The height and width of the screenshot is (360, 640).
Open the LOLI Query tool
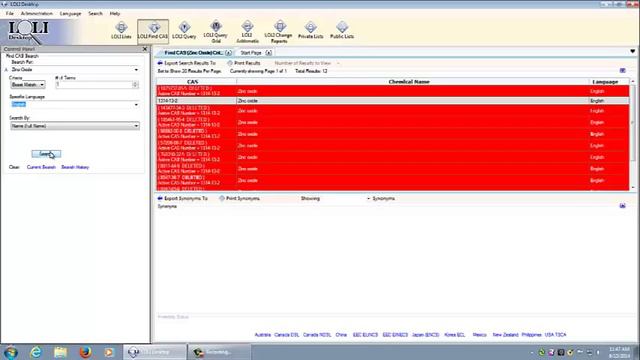pos(184,31)
